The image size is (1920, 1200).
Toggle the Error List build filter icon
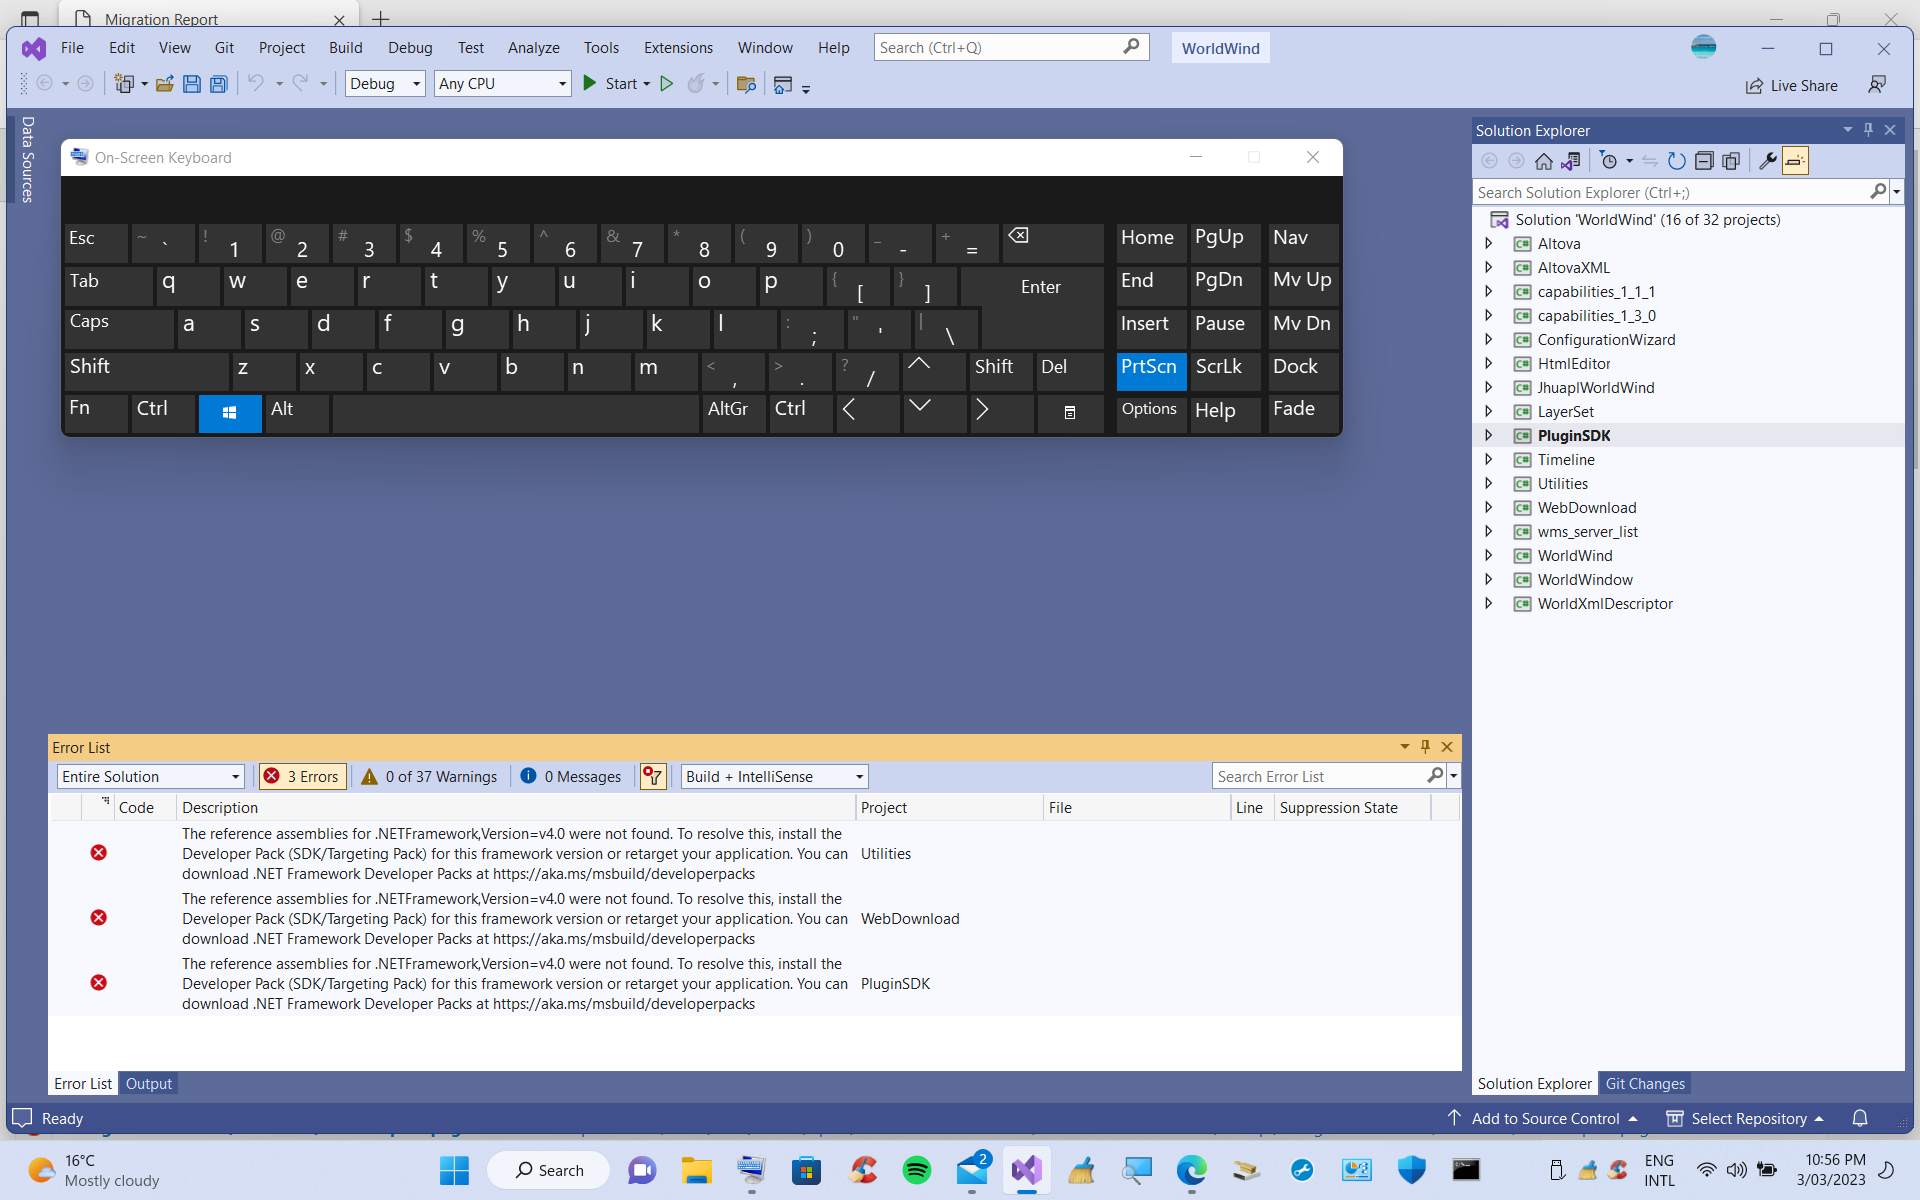(653, 776)
